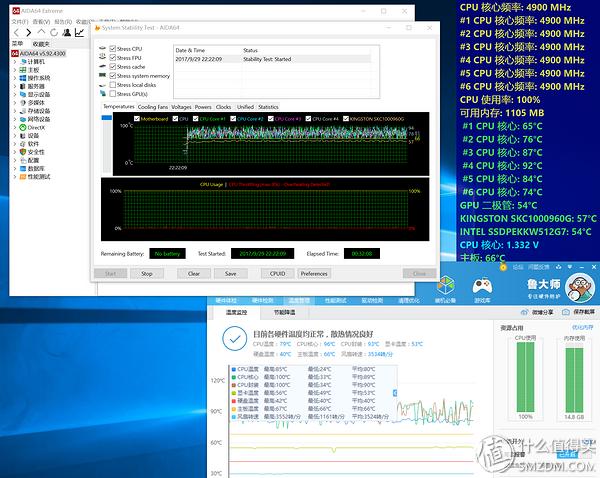The height and width of the screenshot is (478, 600).
Task: Expand the 操作系统 tree node
Action: (x=15, y=78)
